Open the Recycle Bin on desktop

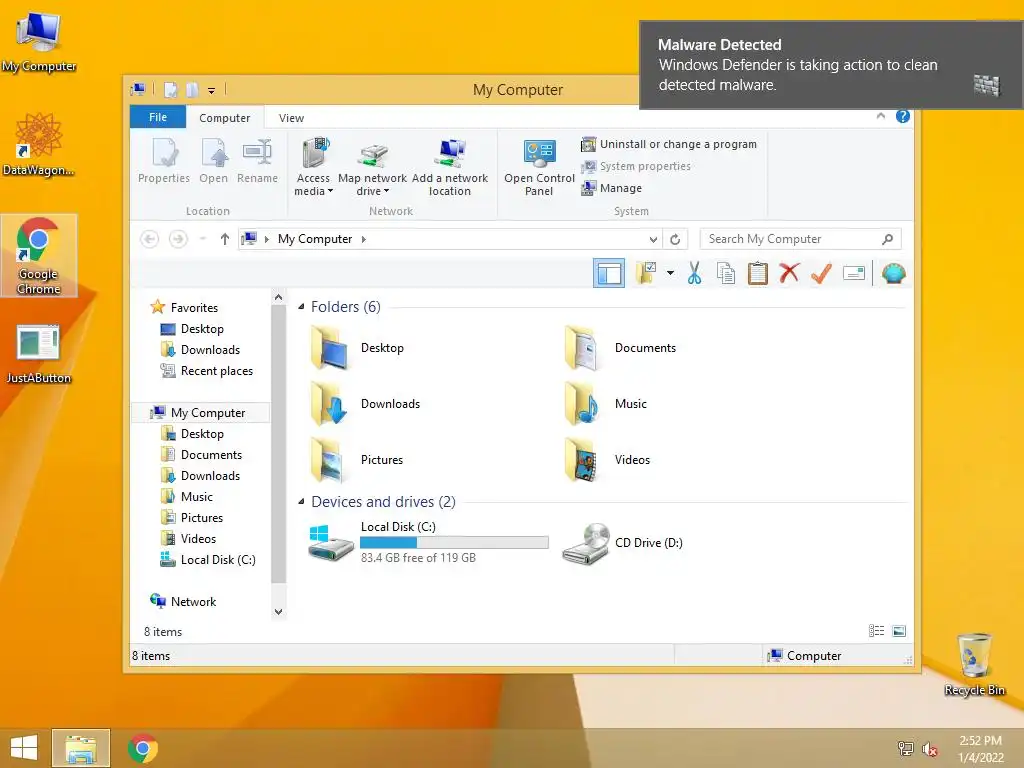[x=974, y=664]
